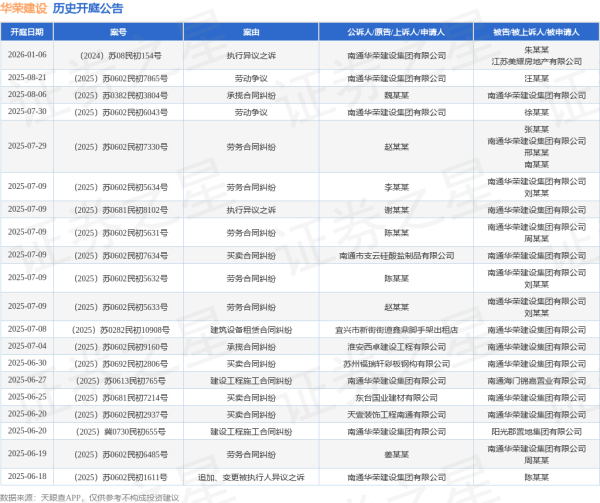Select case number 苏0602民初6043号
600x503 pixels.
[x=121, y=112]
